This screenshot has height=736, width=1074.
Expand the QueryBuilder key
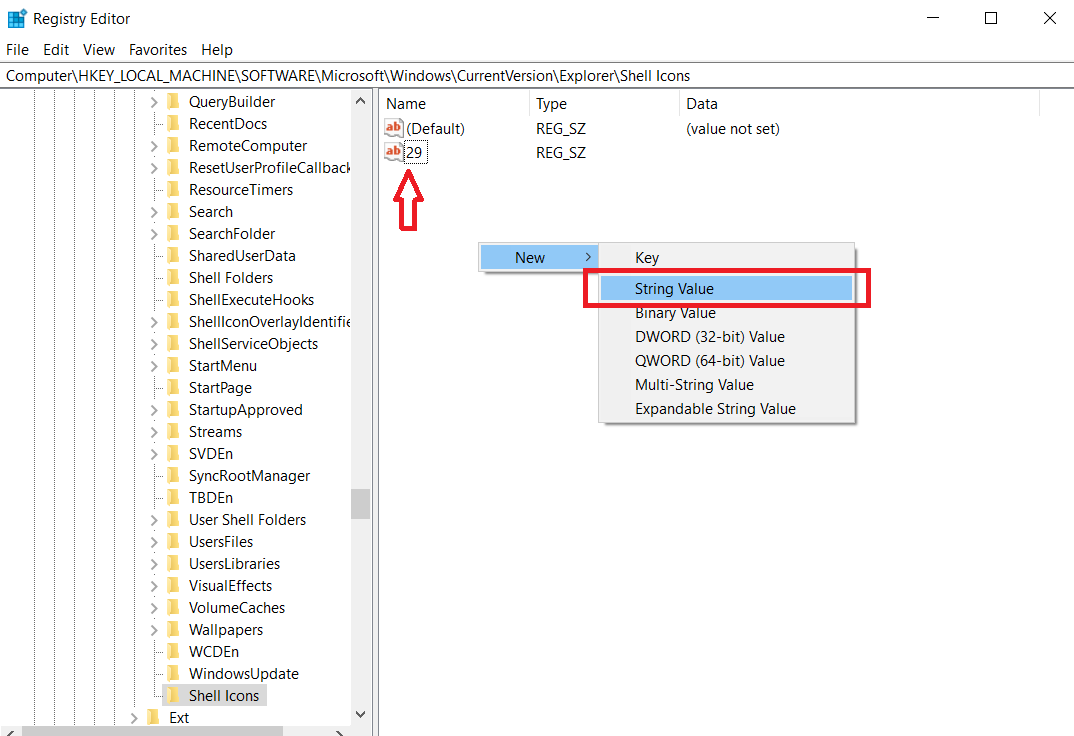154,102
